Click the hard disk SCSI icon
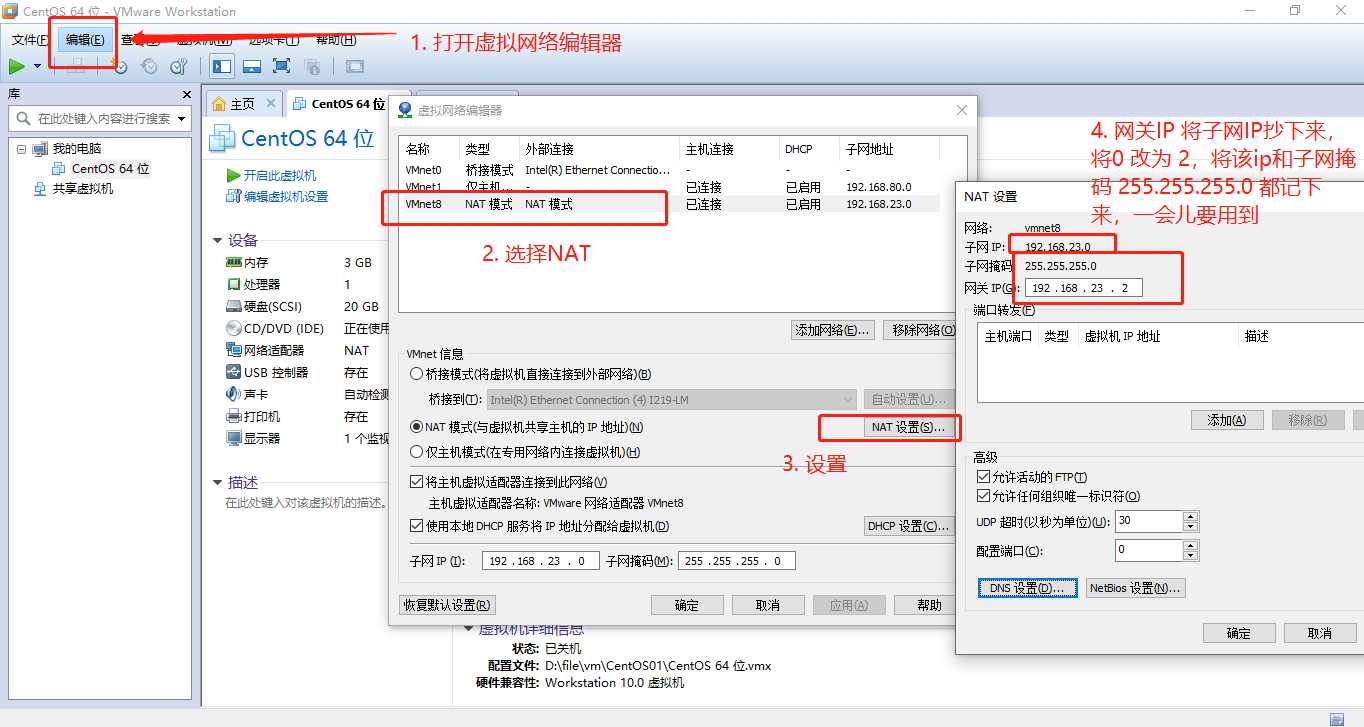 (234, 306)
